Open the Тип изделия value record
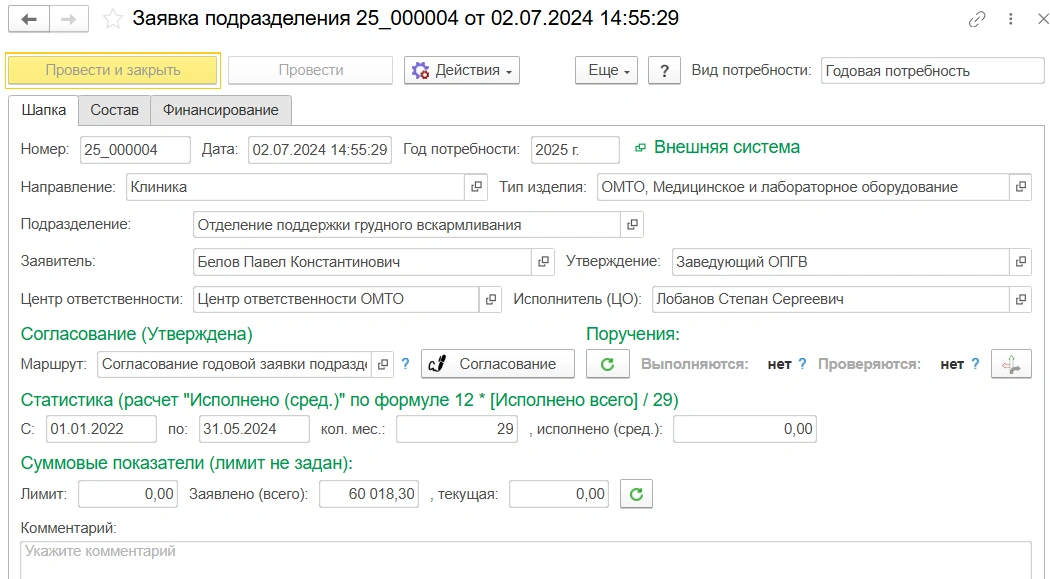 click(1021, 187)
